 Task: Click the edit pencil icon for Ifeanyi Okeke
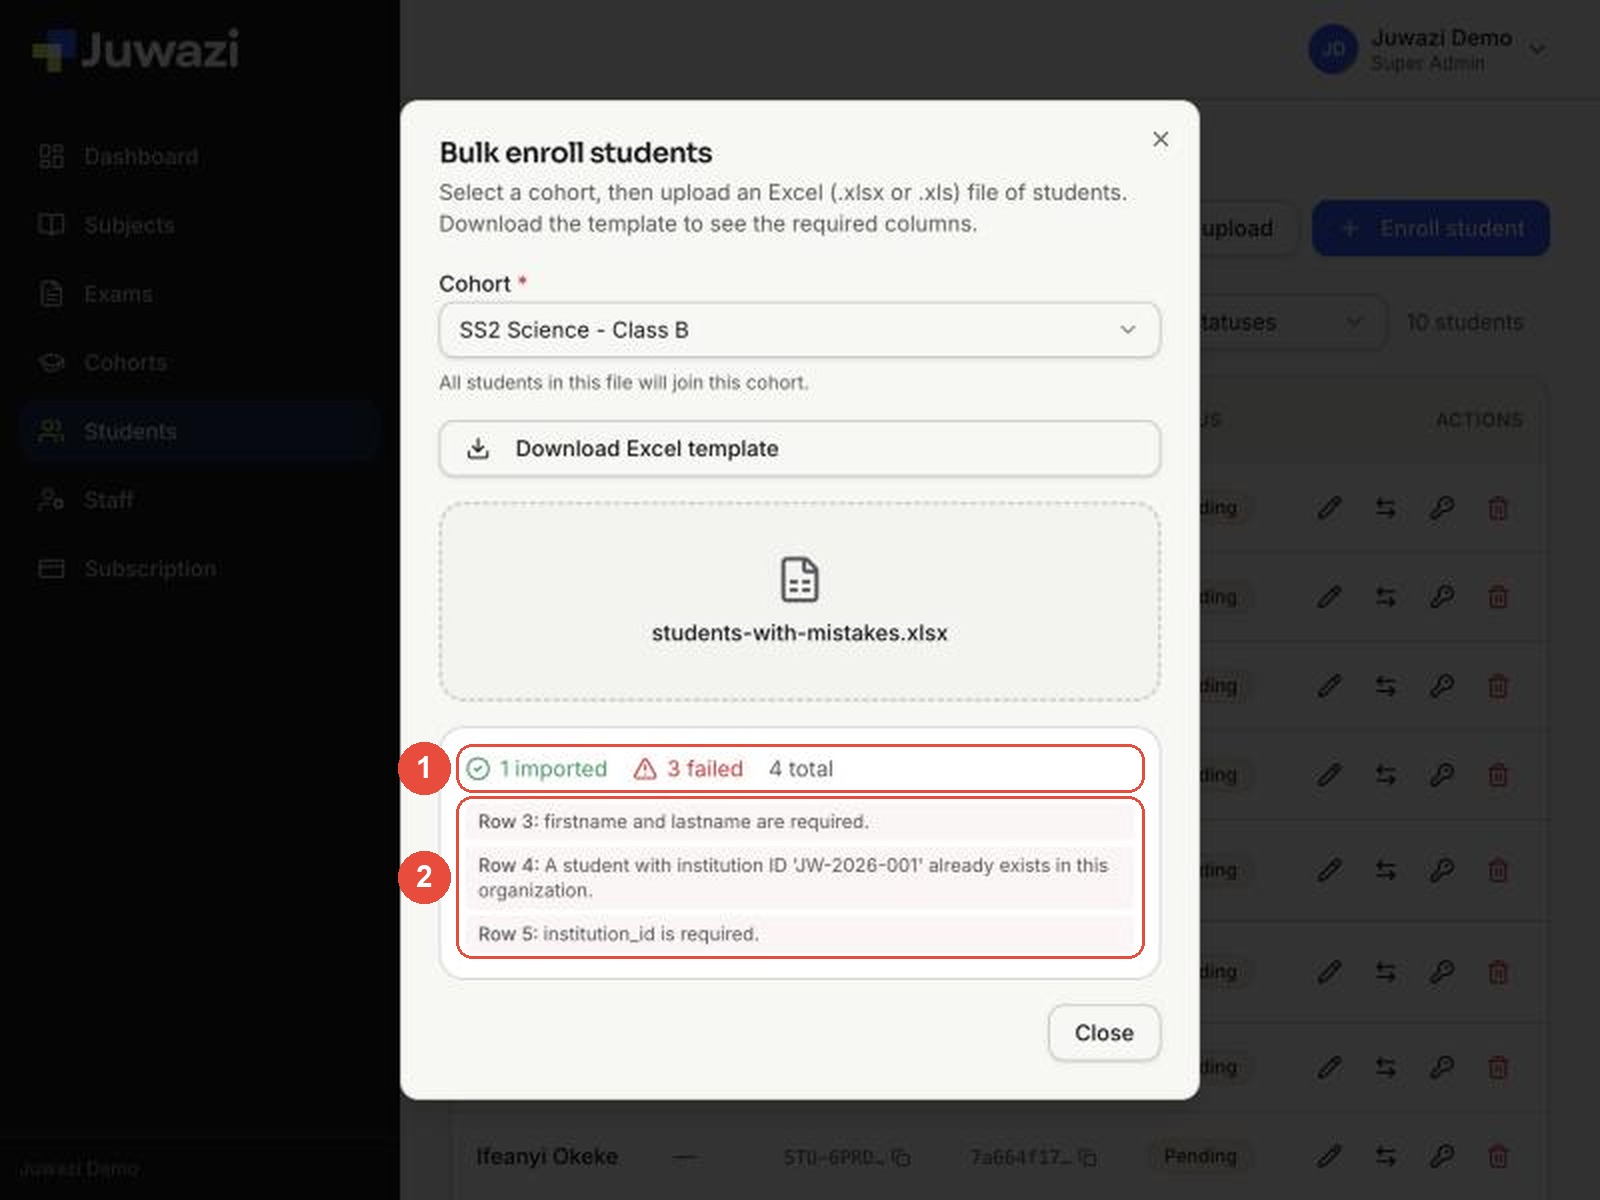[x=1329, y=1157]
